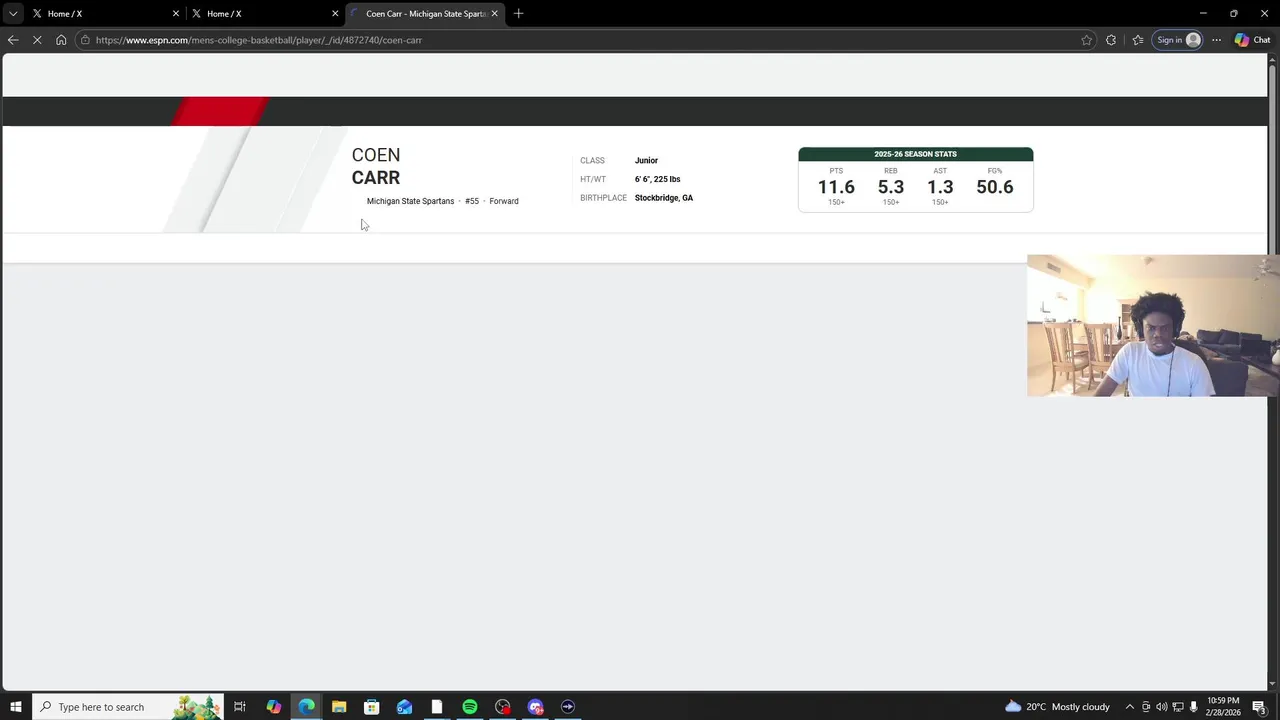The width and height of the screenshot is (1280, 720).
Task: Click the Michigan State Spartans team link
Action: [410, 201]
